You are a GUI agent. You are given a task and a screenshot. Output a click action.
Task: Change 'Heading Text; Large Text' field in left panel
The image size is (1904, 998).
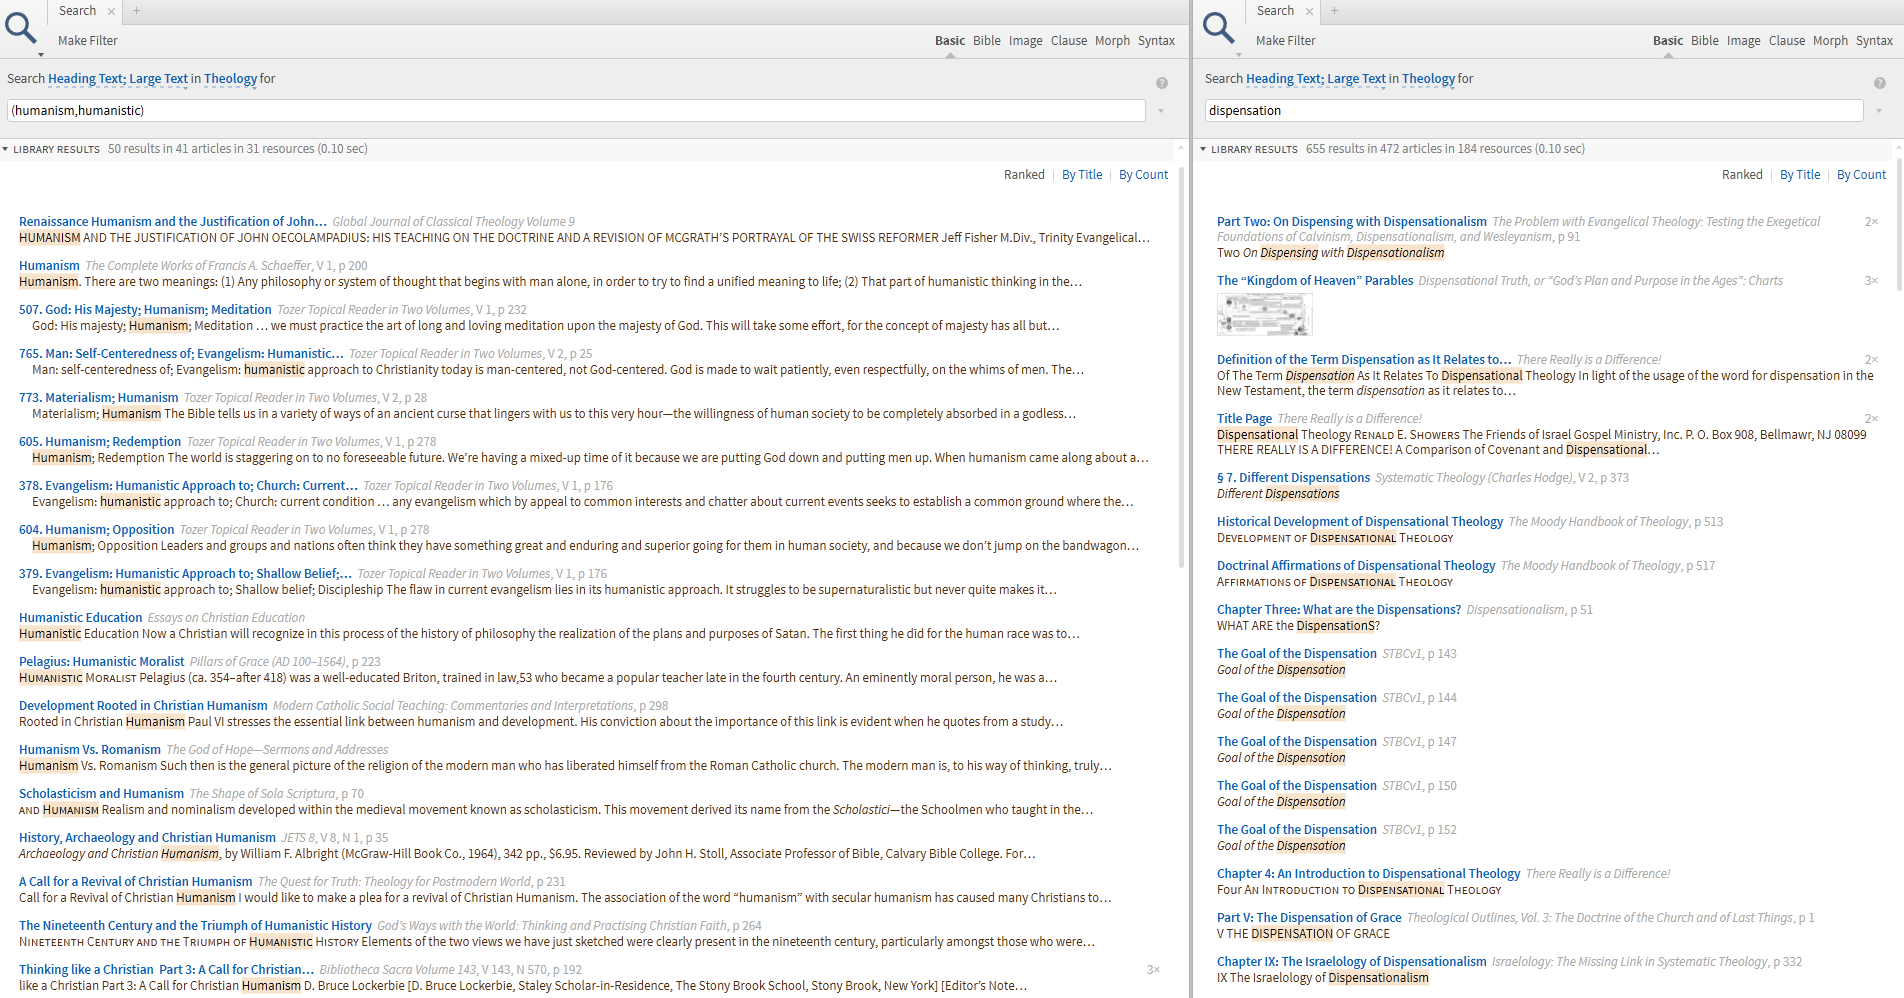click(x=118, y=79)
